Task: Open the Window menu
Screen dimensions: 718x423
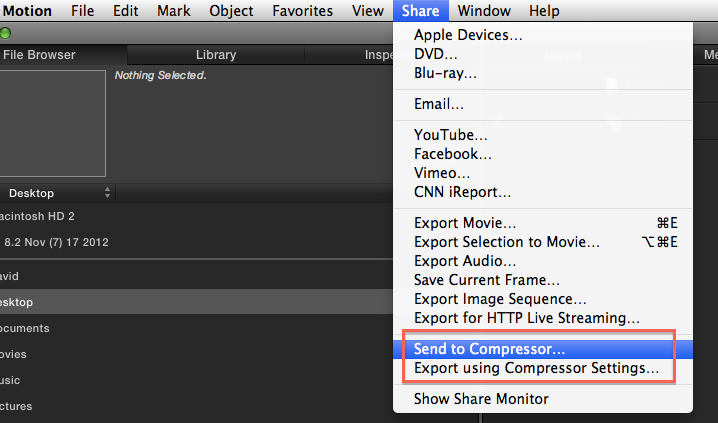Action: click(484, 11)
